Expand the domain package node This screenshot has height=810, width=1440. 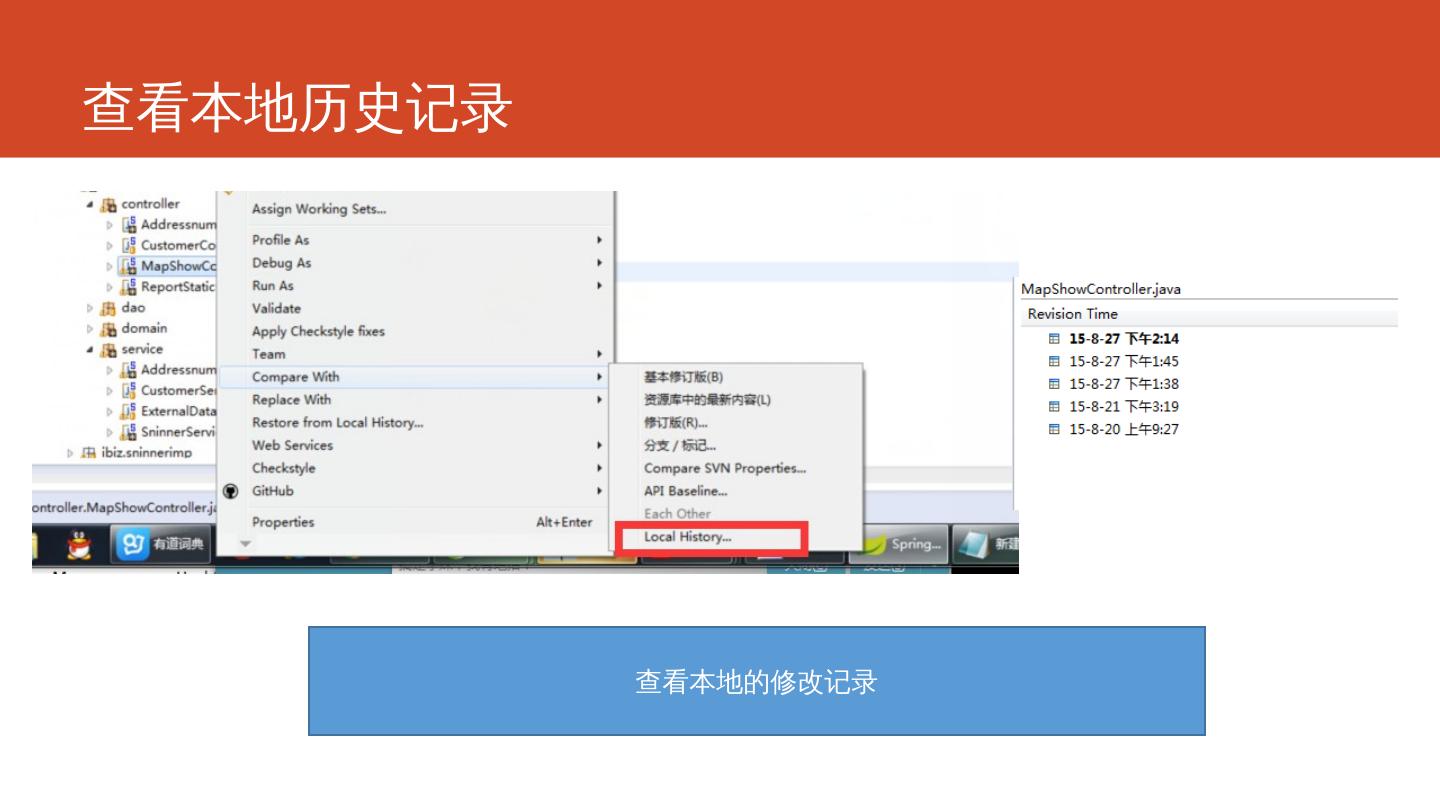(x=90, y=329)
